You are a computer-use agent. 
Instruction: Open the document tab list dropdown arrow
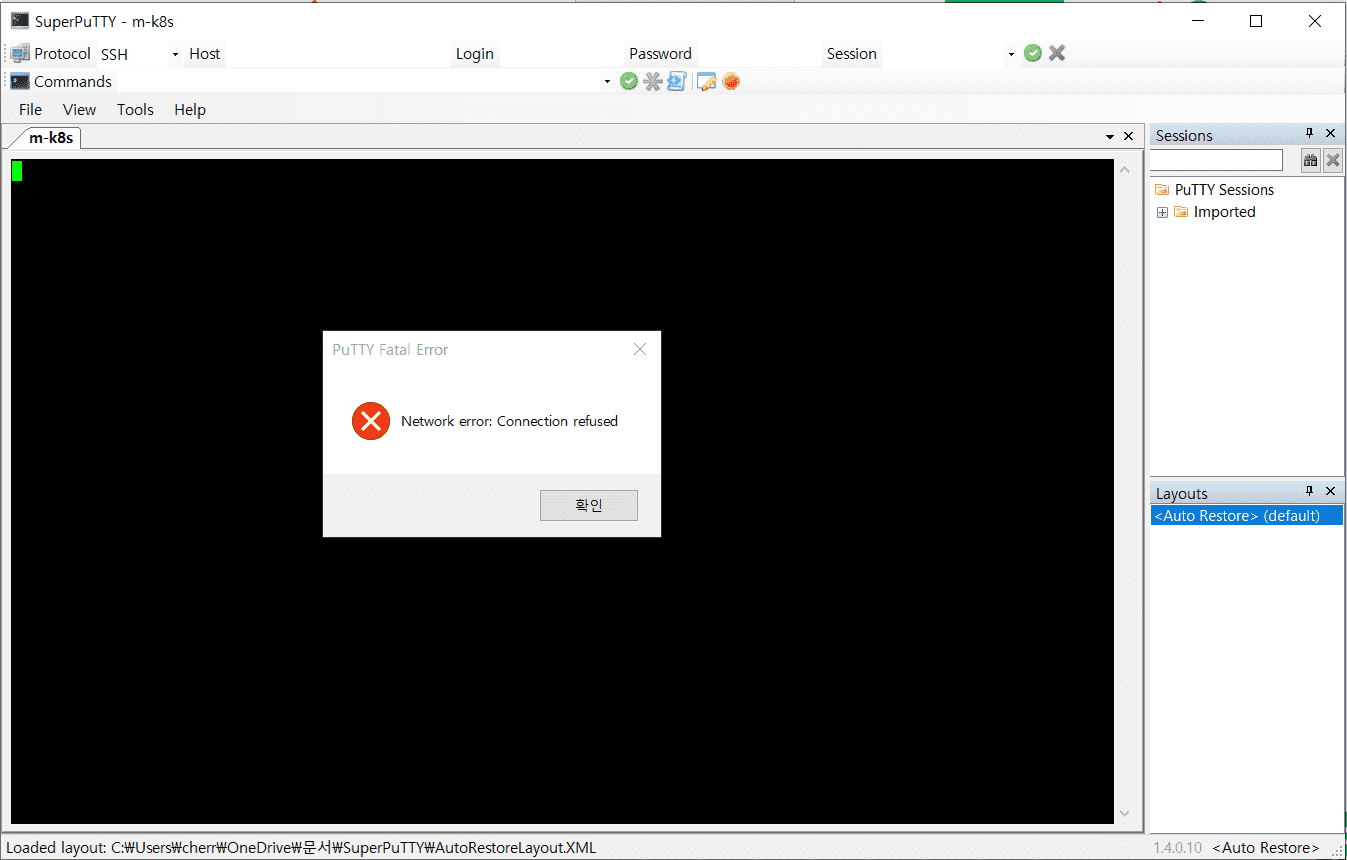1110,137
